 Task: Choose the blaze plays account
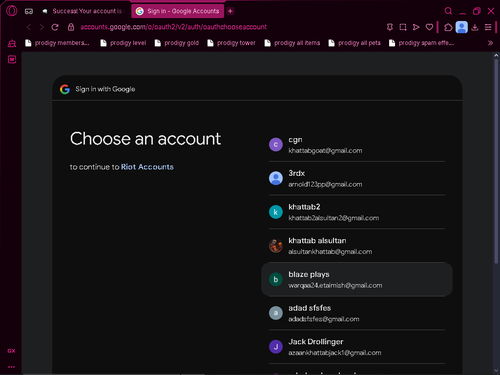point(357,279)
